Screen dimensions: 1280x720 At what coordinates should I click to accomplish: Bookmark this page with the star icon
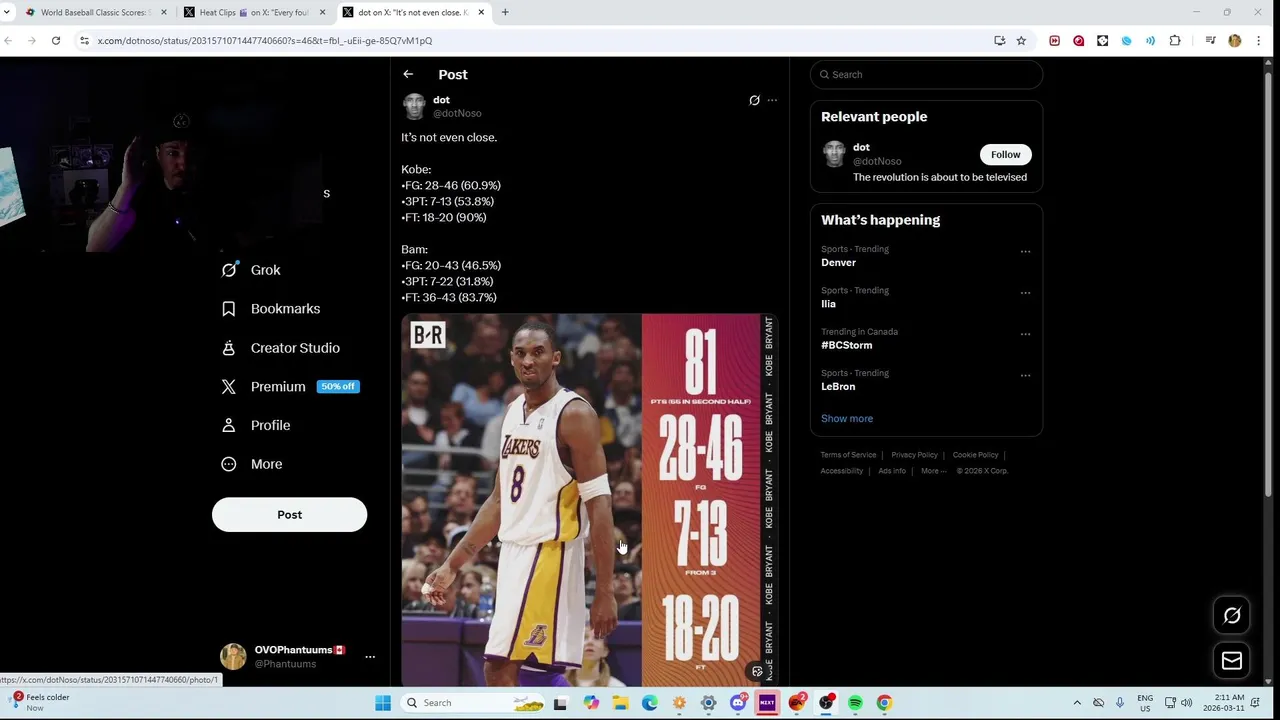(1021, 41)
